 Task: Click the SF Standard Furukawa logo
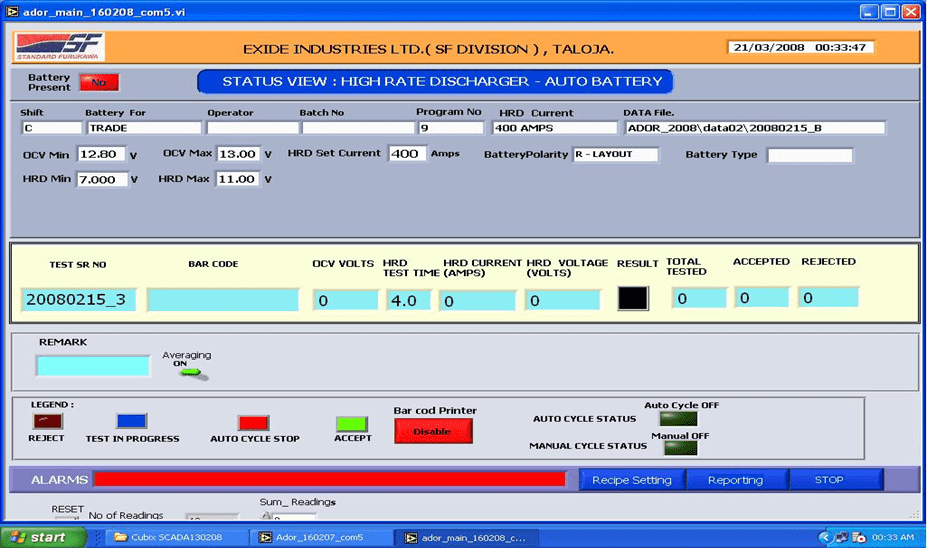pyautogui.click(x=60, y=47)
